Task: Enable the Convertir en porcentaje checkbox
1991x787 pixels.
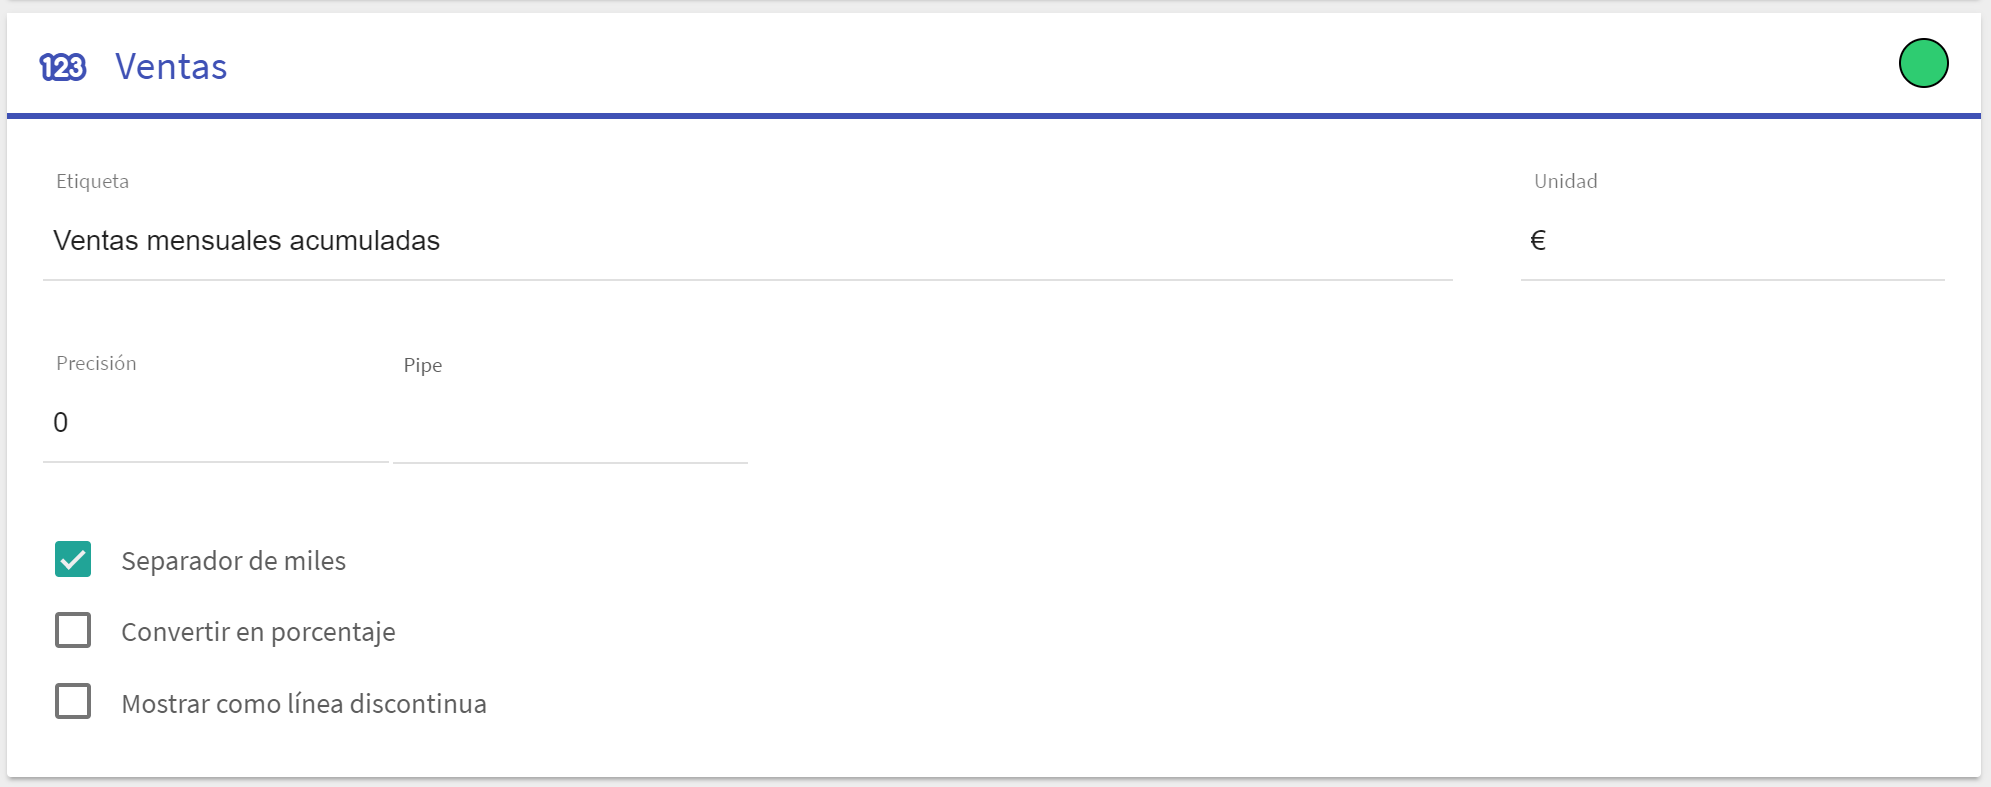Action: (73, 631)
